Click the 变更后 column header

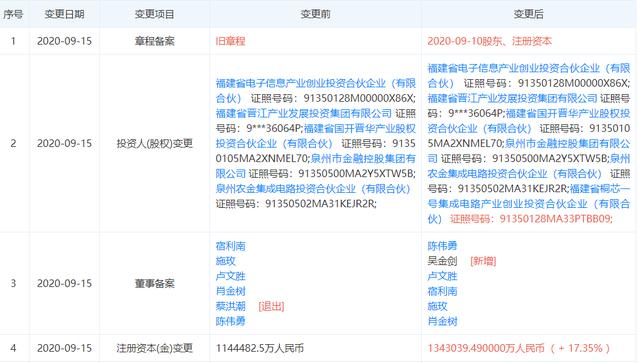(529, 14)
